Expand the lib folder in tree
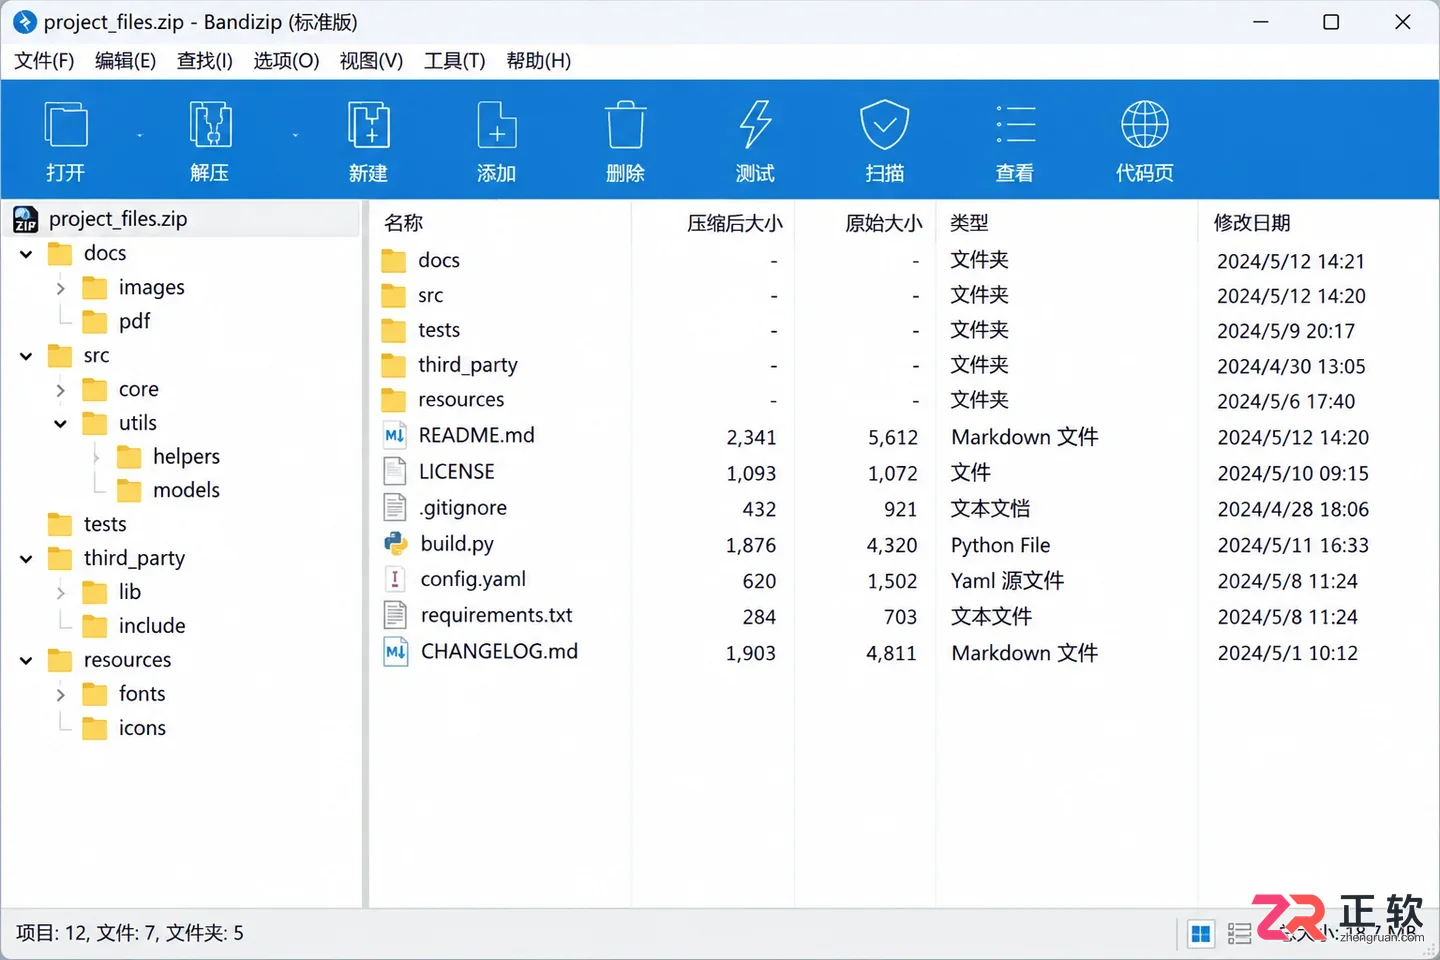The height and width of the screenshot is (960, 1440). pos(60,593)
